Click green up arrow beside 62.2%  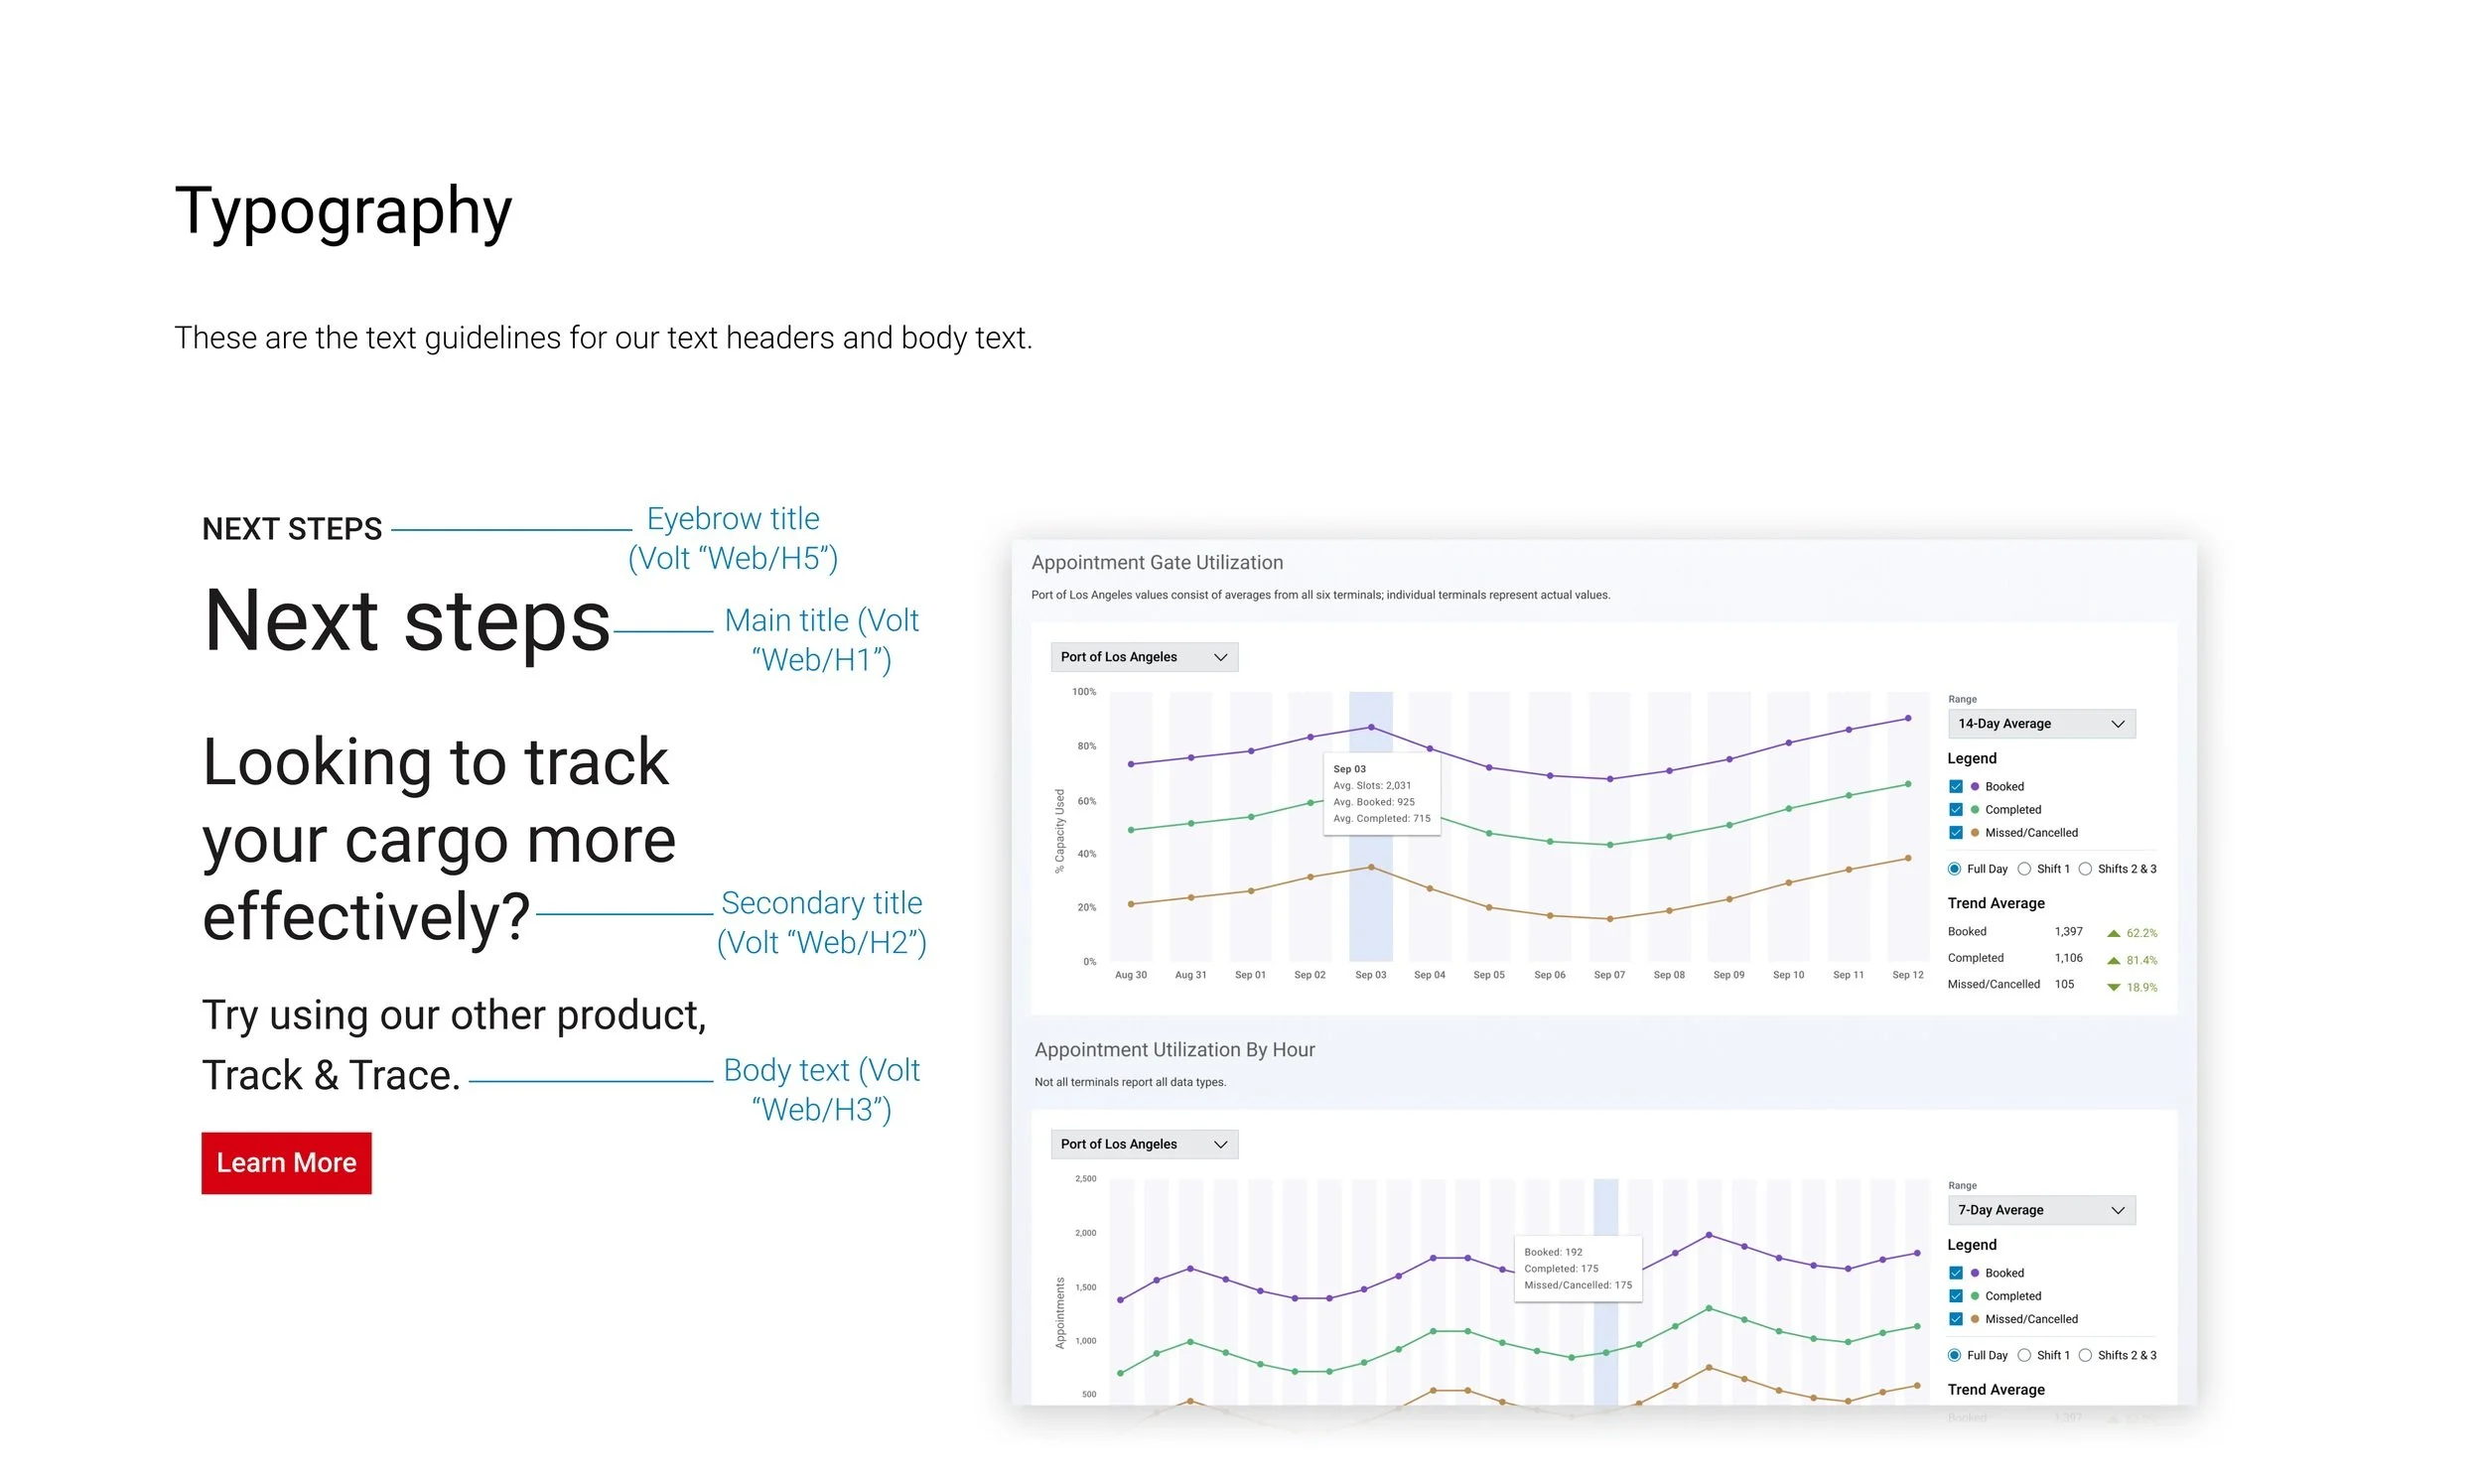tap(2113, 933)
